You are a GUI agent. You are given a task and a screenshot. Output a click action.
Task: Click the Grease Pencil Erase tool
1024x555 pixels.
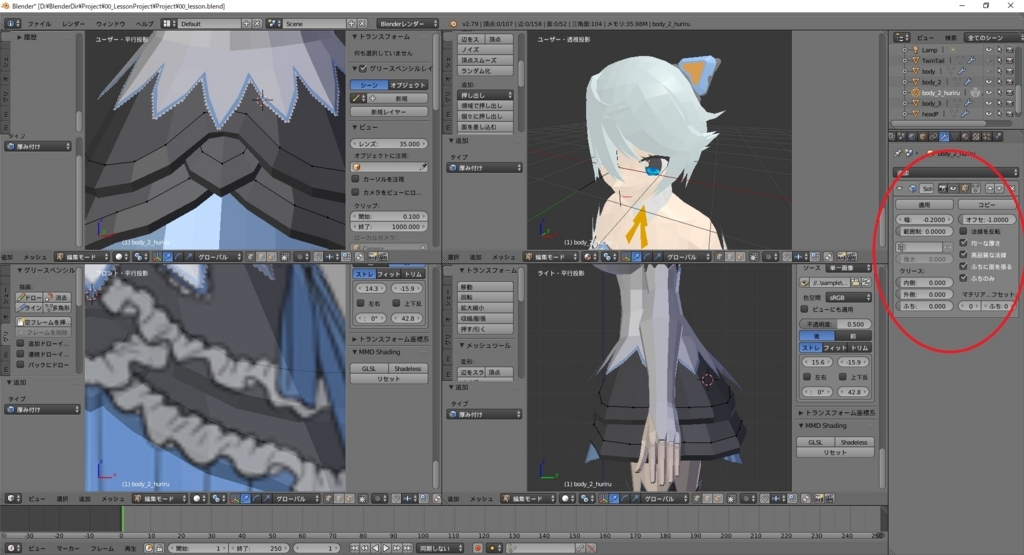57,297
